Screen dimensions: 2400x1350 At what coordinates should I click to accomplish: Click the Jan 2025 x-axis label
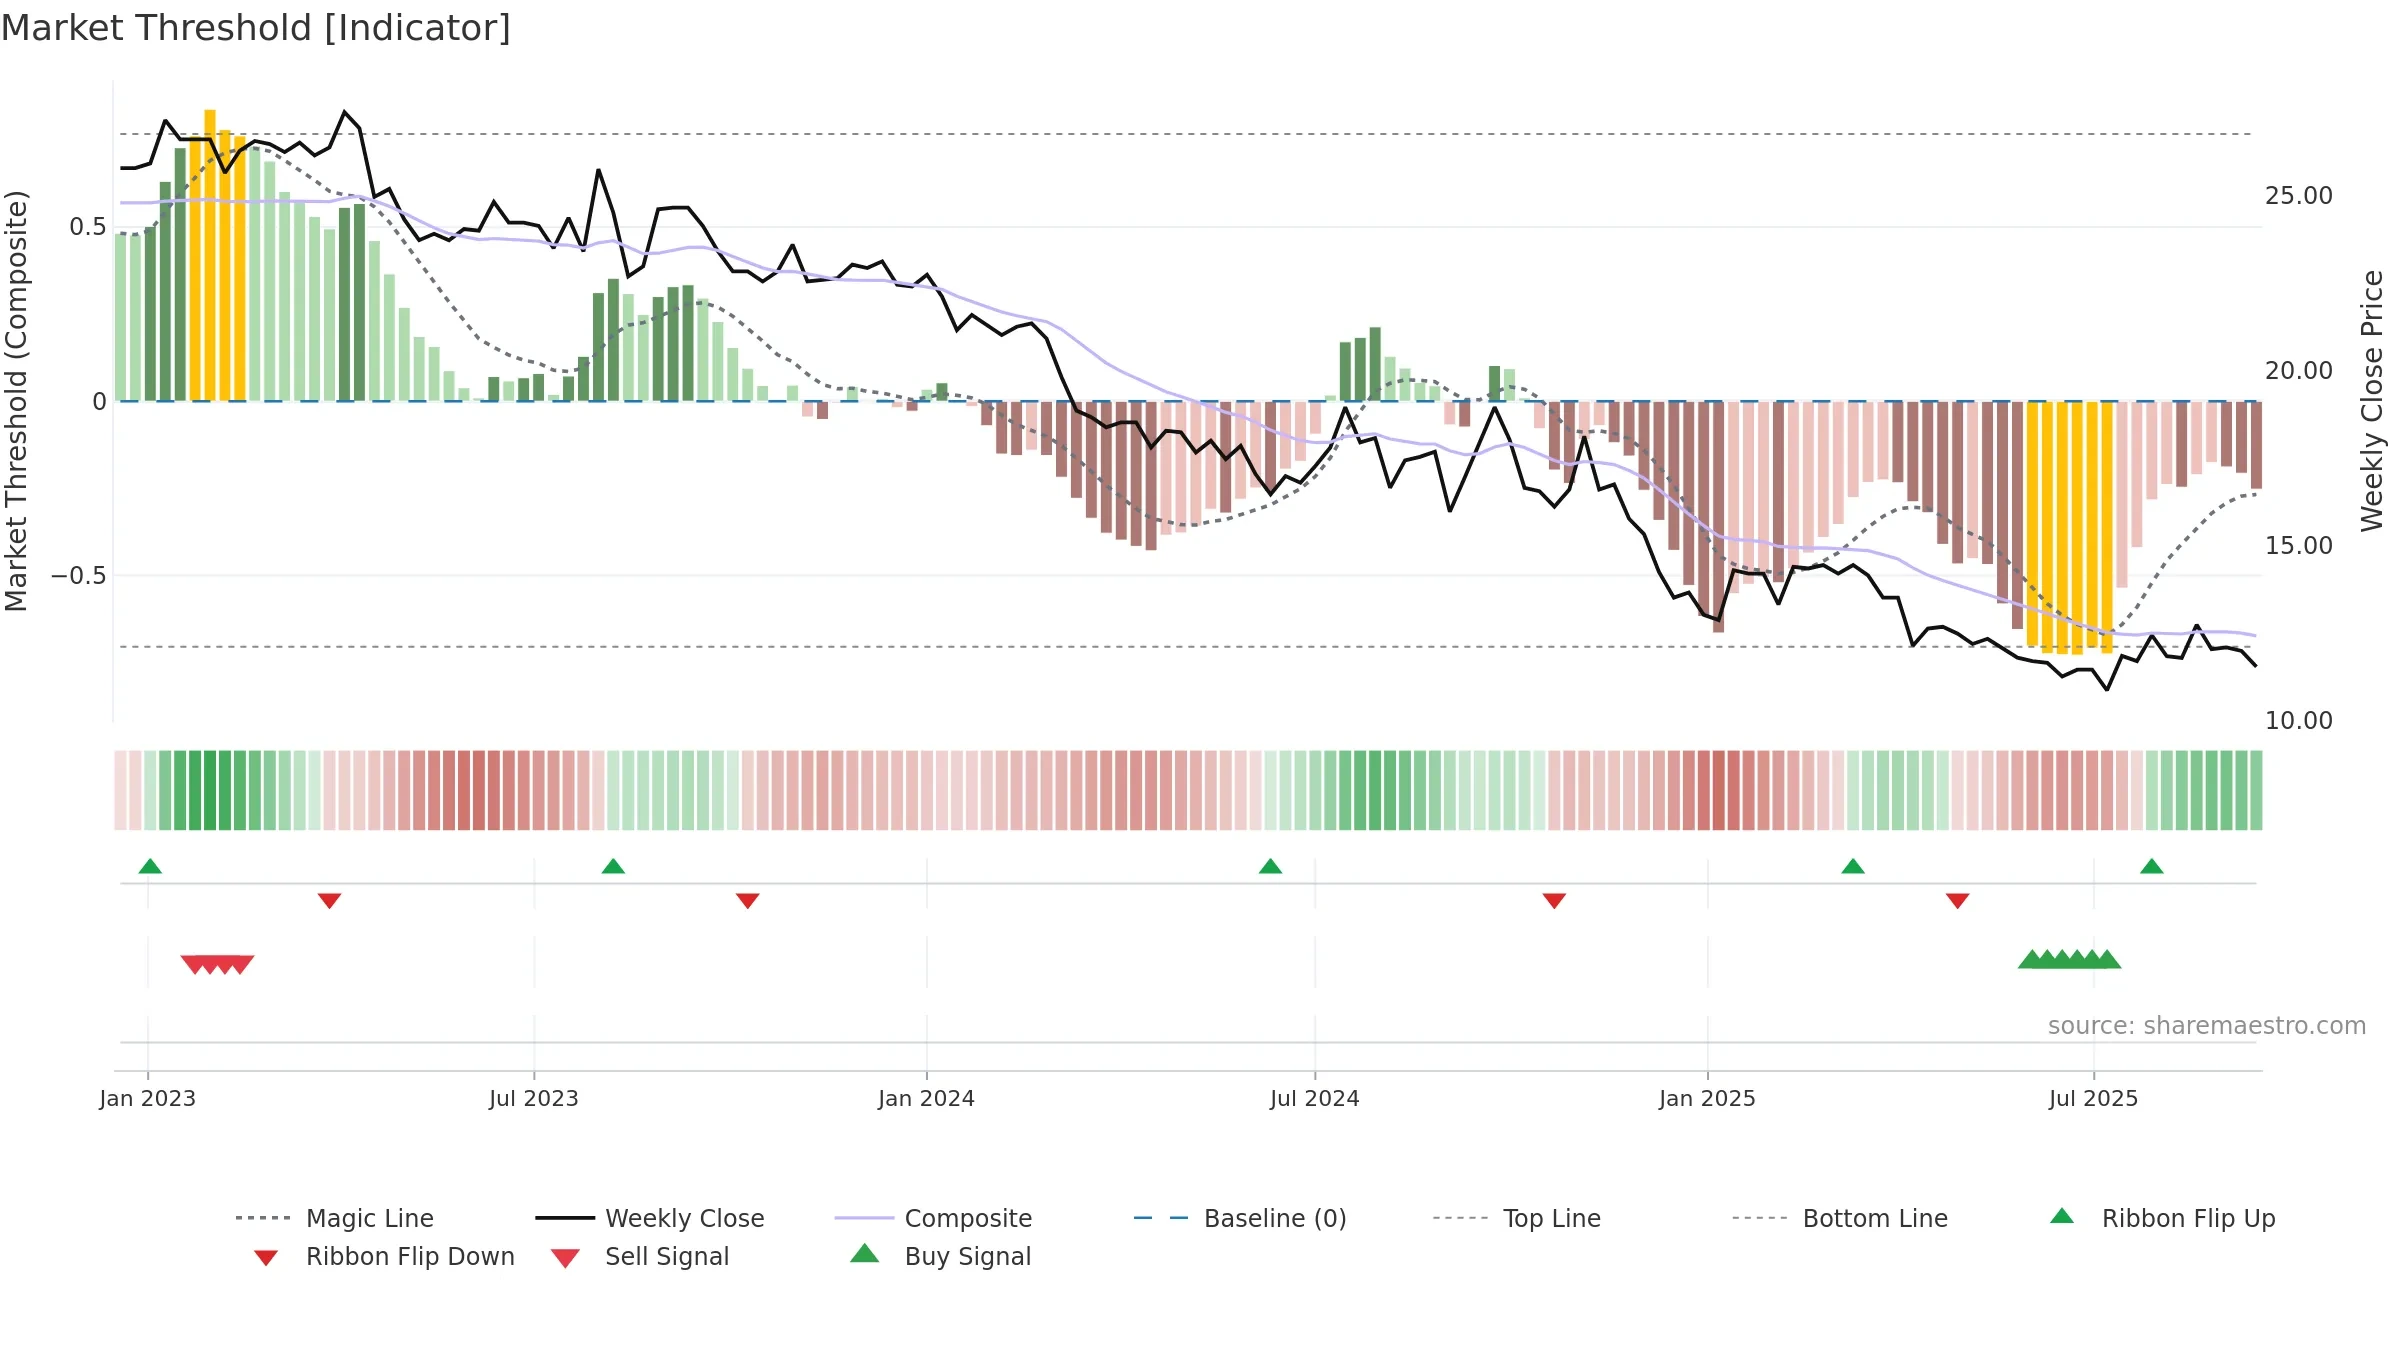coord(1708,1098)
